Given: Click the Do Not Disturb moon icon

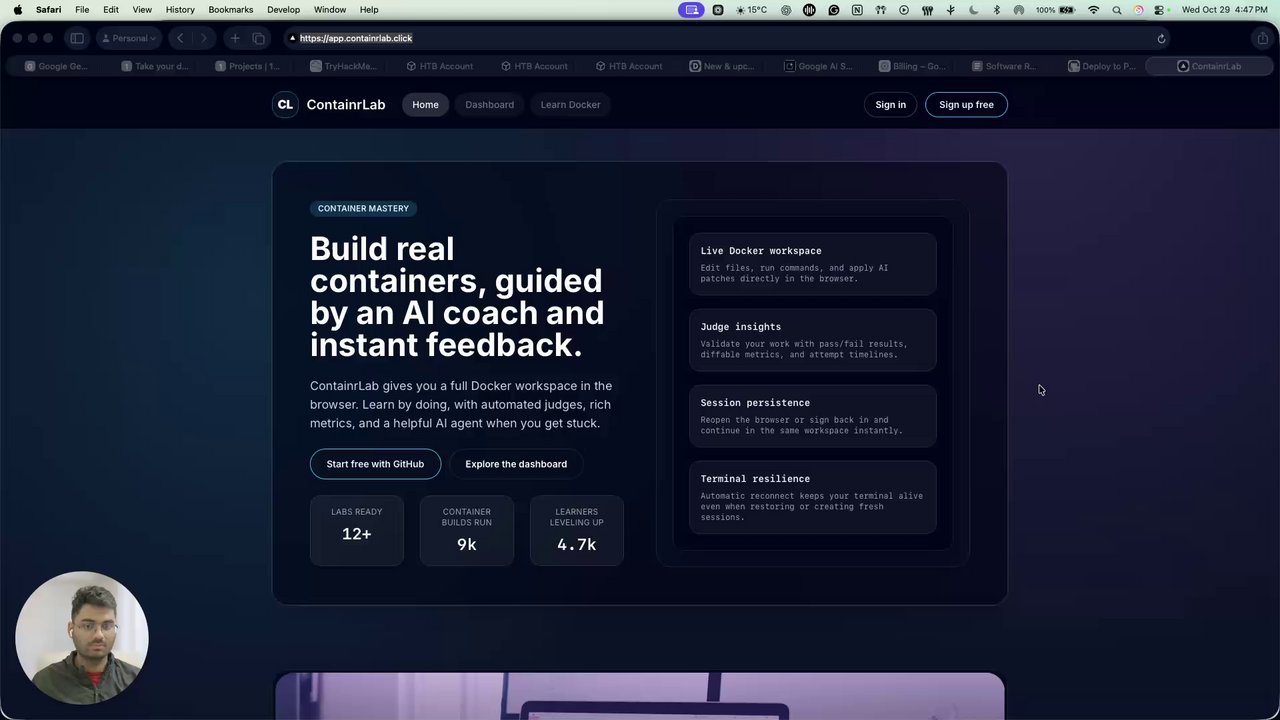Looking at the screenshot, I should coord(973,10).
